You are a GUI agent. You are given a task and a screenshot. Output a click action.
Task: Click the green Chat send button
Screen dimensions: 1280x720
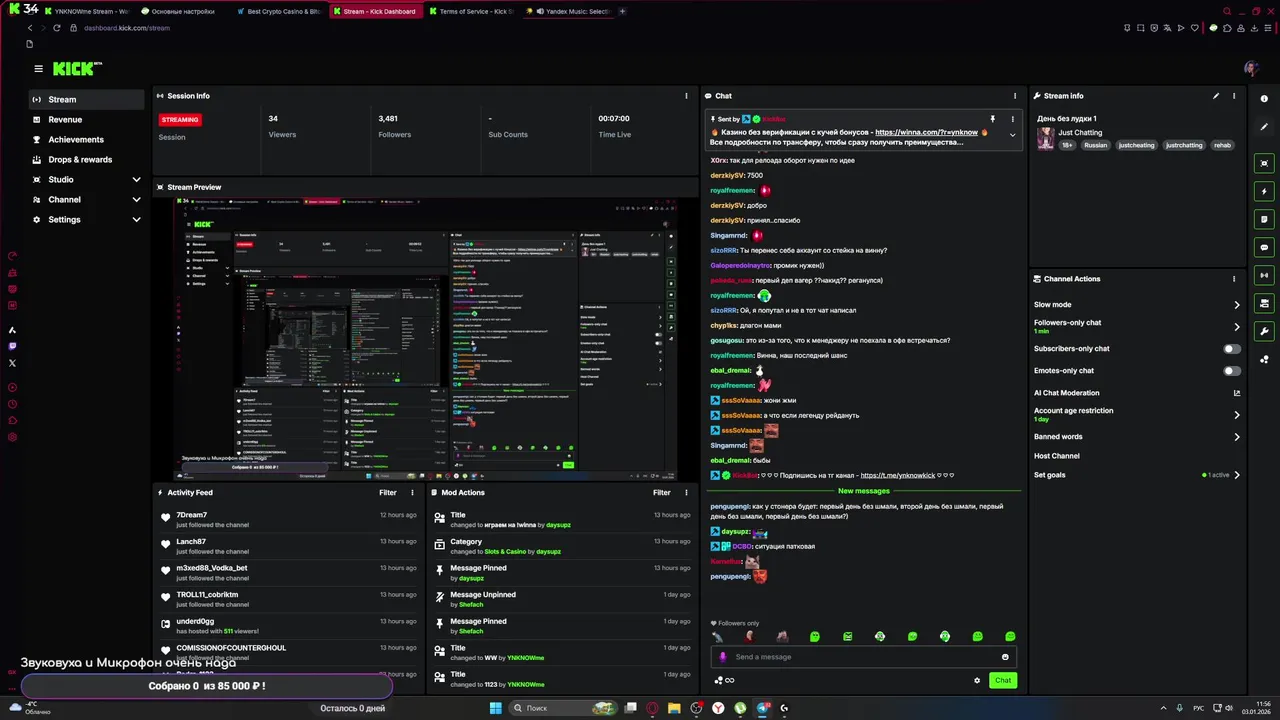coord(1003,680)
